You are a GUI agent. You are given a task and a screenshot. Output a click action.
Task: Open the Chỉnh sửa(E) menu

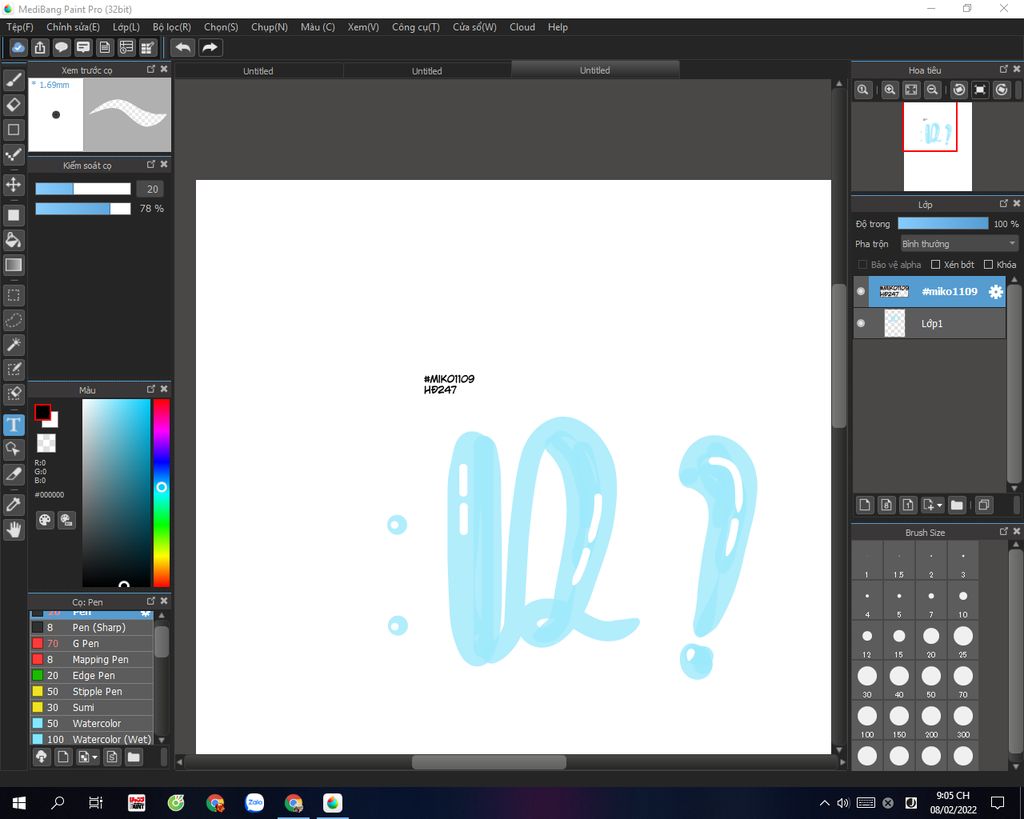(73, 27)
